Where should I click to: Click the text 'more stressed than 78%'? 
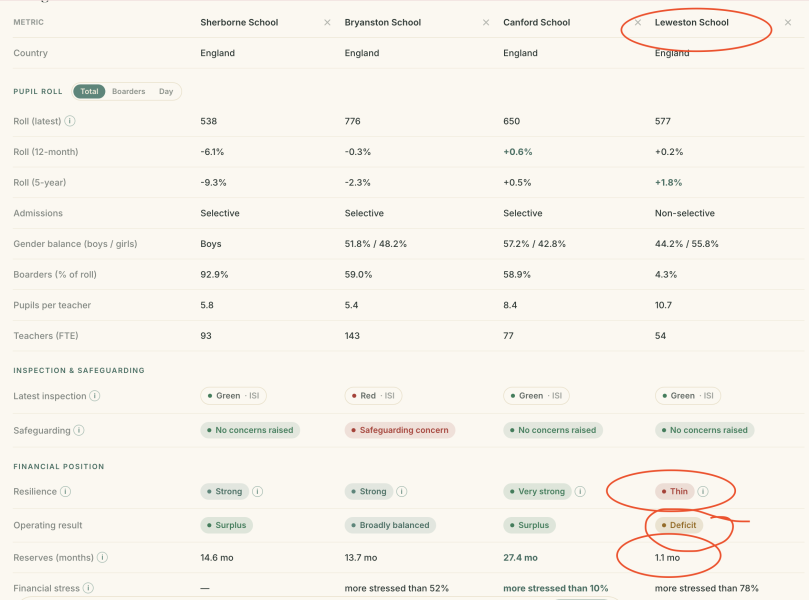pyautogui.click(x=706, y=588)
